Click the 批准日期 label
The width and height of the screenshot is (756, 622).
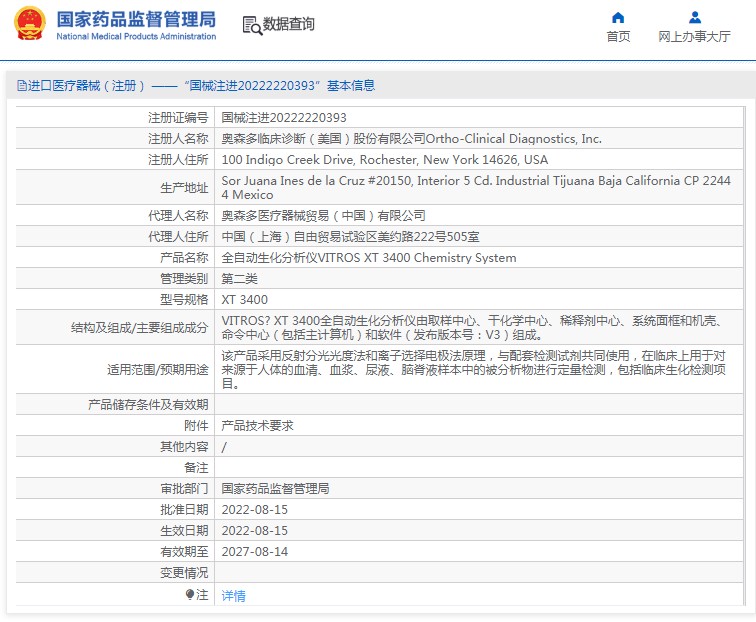coord(184,510)
